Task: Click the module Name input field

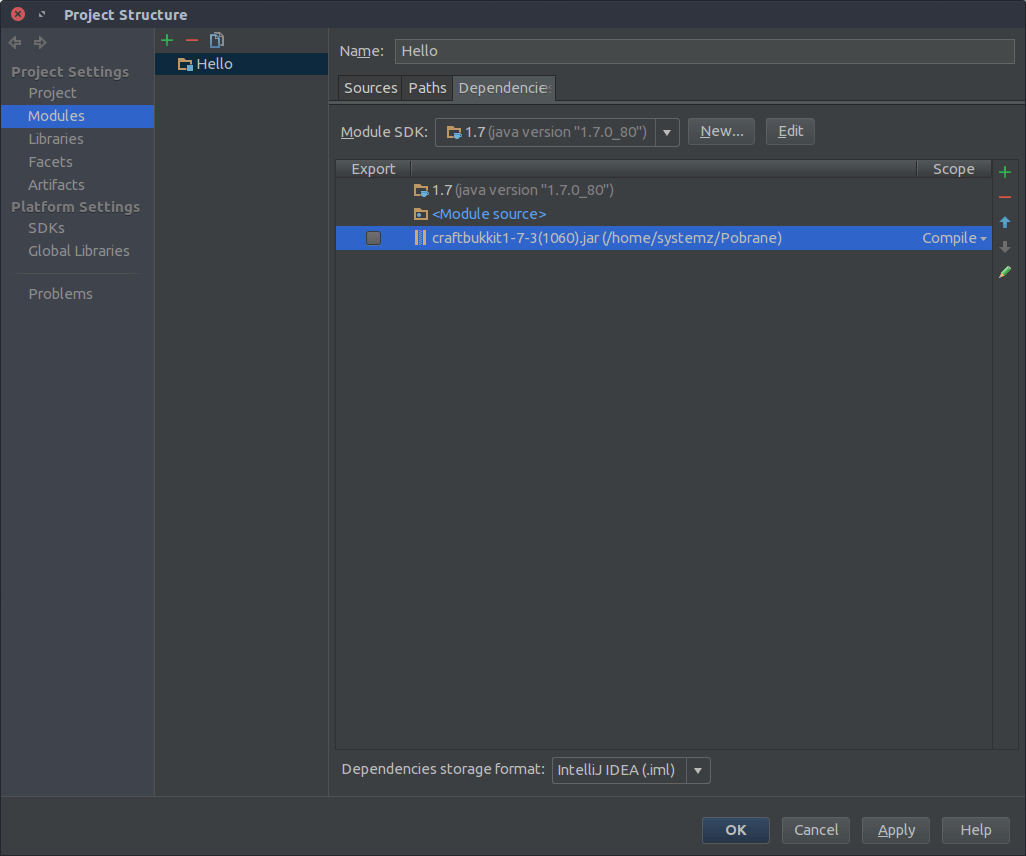Action: (704, 51)
